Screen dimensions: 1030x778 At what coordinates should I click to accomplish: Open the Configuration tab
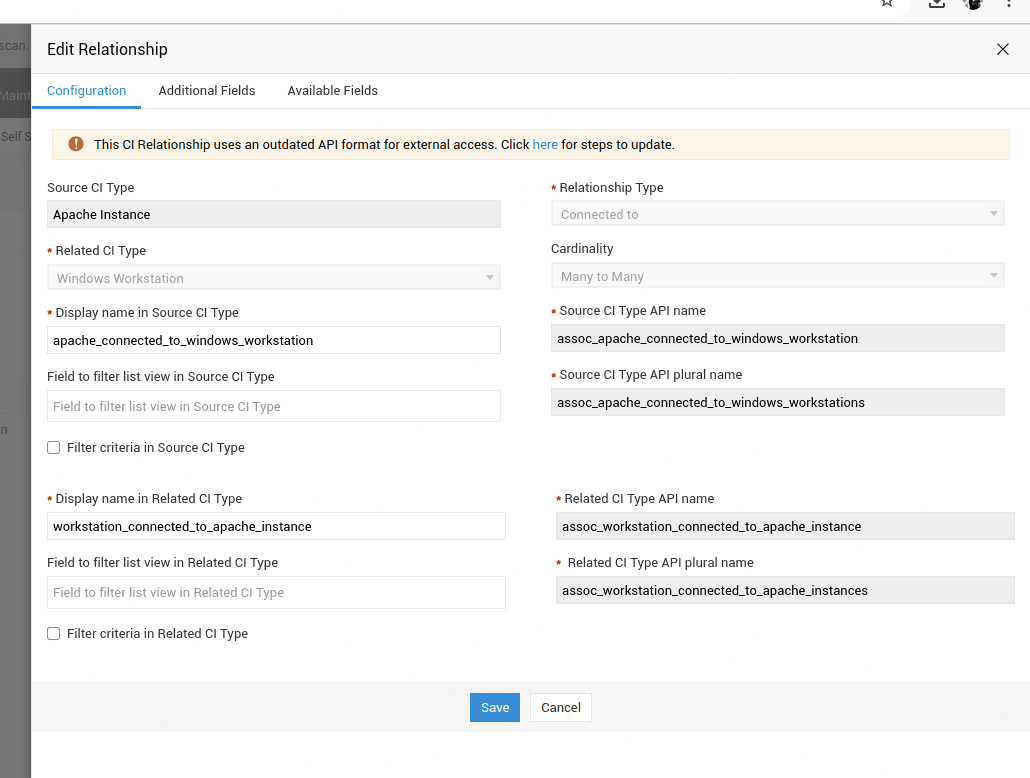coord(87,91)
